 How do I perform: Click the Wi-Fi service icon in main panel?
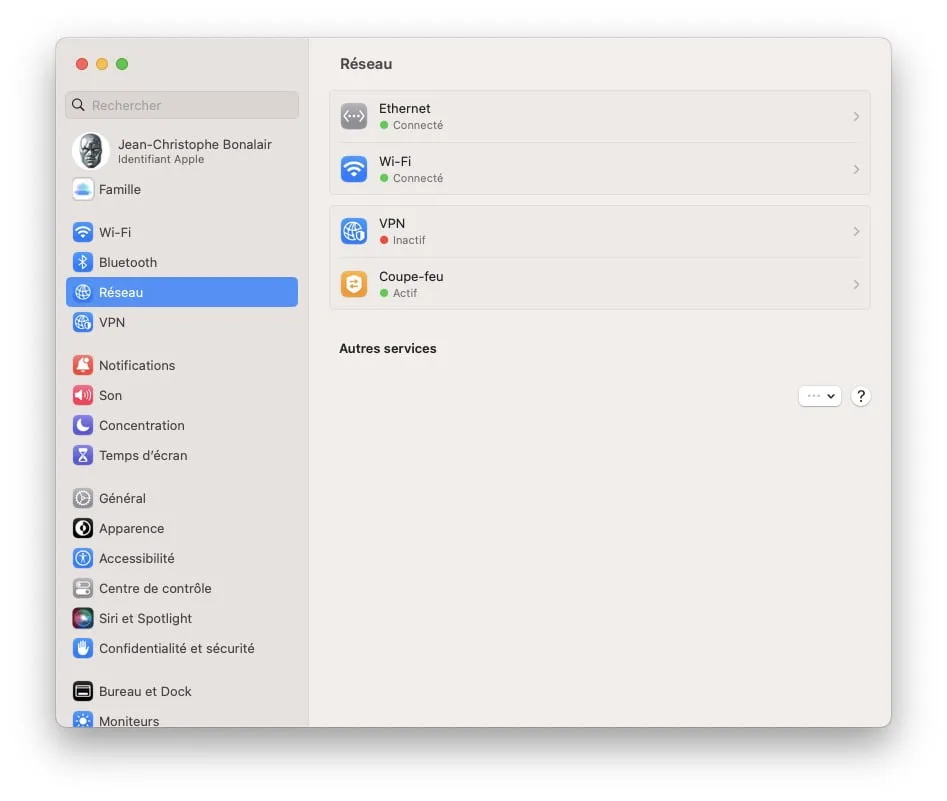(x=354, y=169)
